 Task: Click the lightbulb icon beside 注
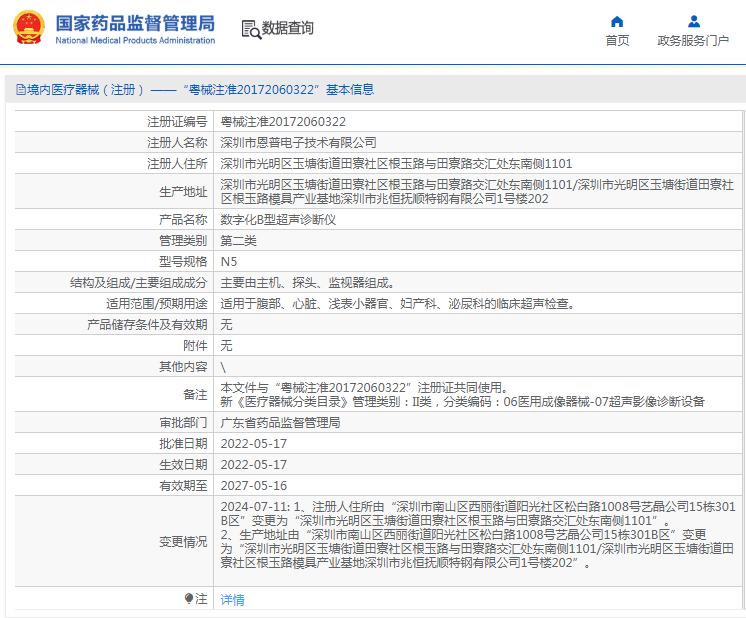click(189, 598)
